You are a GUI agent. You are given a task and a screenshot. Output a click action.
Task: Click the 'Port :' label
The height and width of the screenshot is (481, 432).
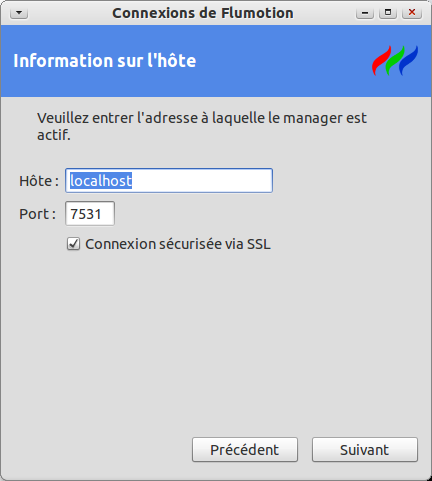[x=37, y=214]
